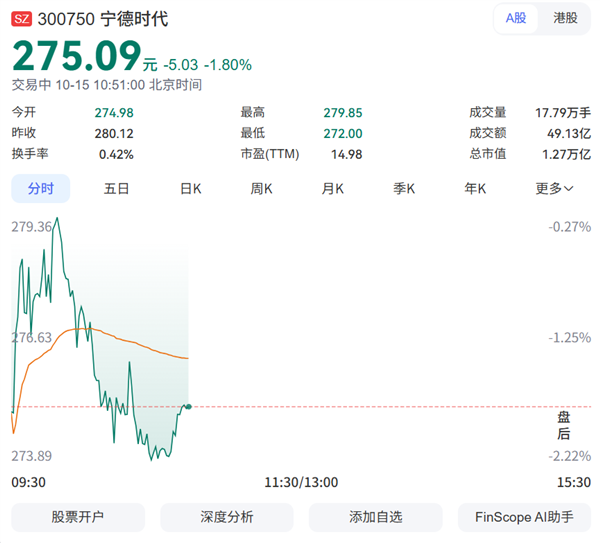
Task: Click the 市盈(TTM) value 14.98
Action: point(347,155)
